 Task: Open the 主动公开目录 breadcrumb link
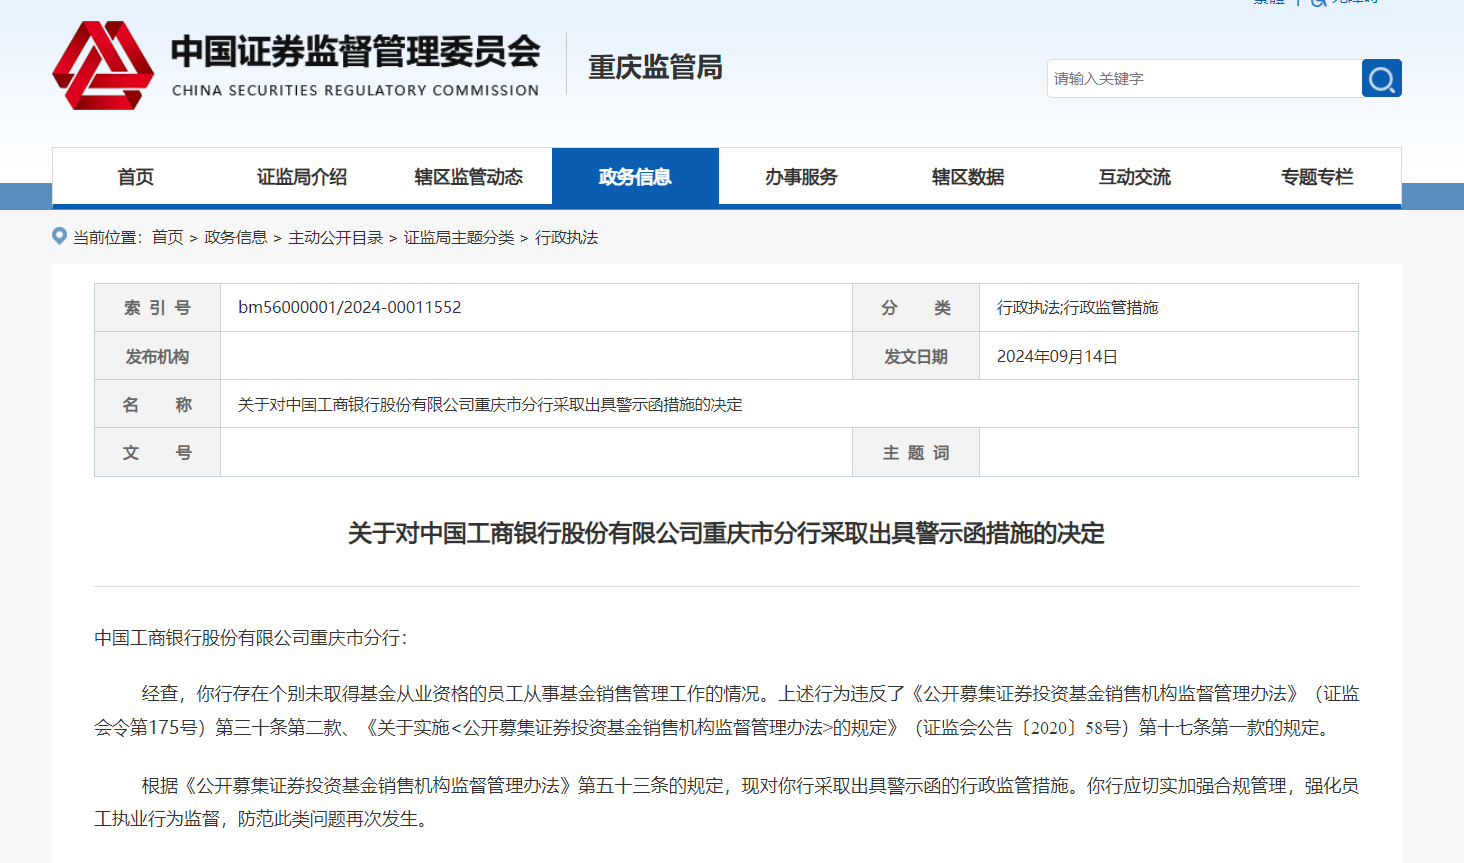pyautogui.click(x=334, y=238)
